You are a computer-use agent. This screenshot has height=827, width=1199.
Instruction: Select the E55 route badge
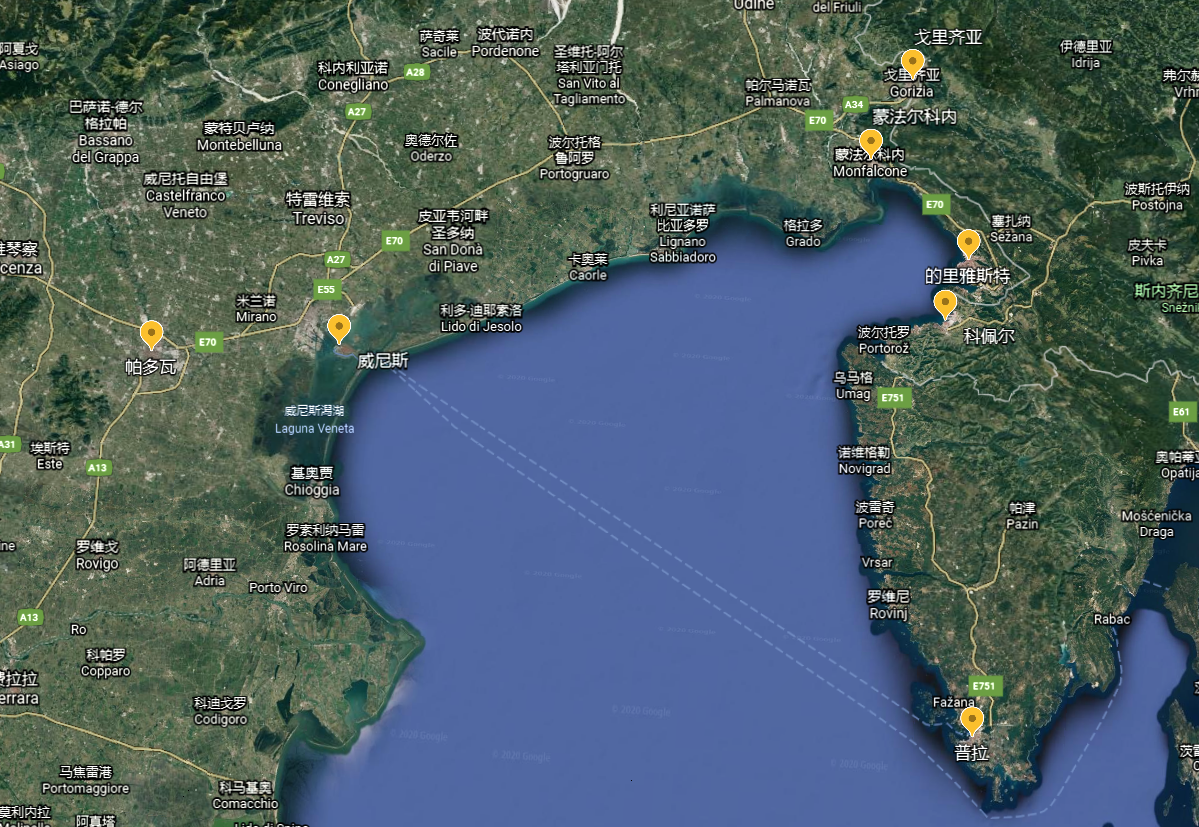point(327,290)
